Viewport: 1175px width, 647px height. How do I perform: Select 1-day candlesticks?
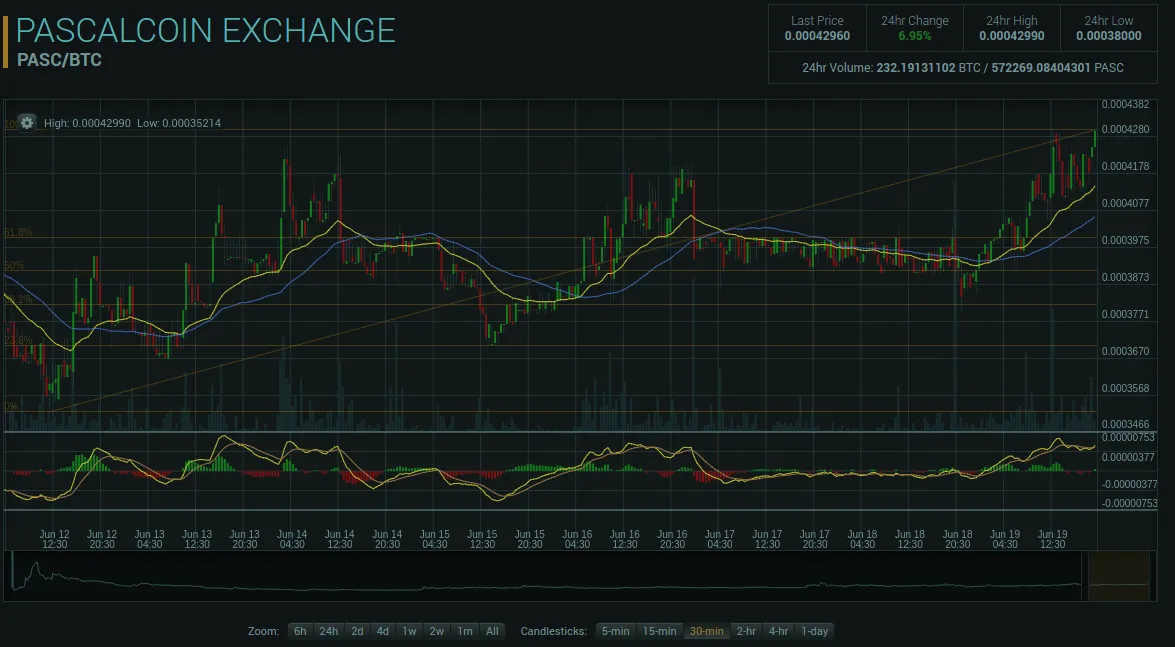815,631
